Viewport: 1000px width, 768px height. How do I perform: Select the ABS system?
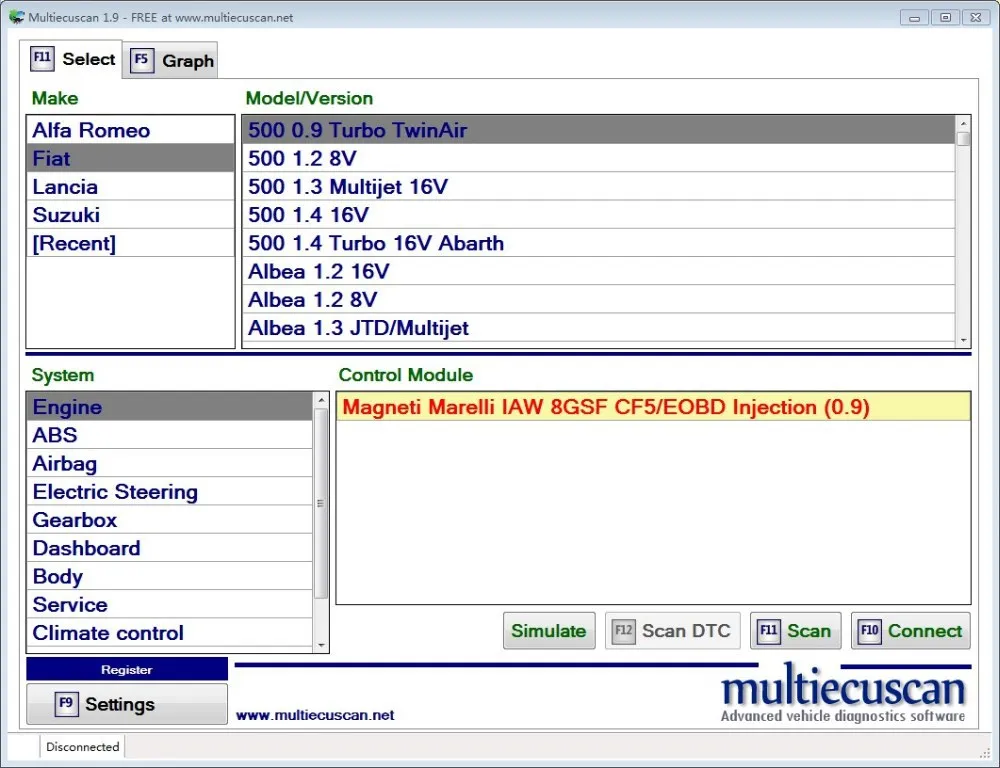tap(169, 434)
